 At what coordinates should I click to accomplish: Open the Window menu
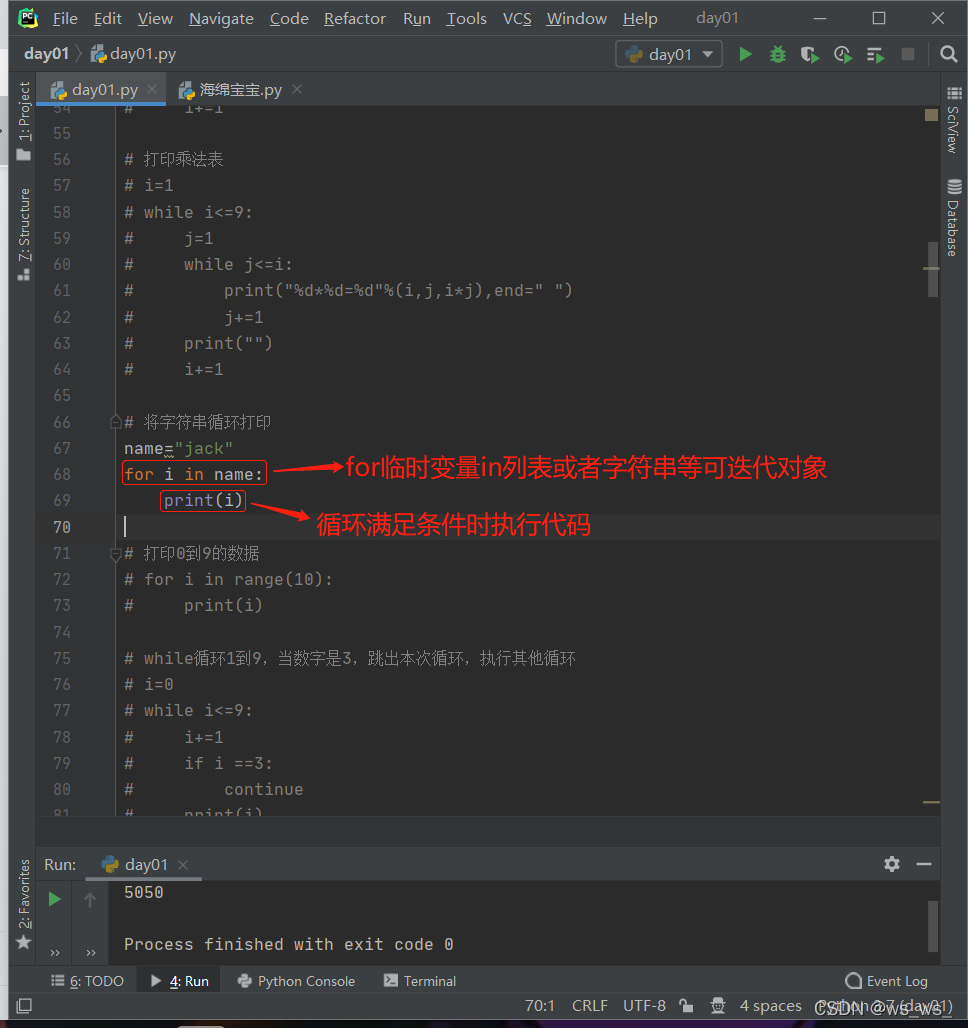[576, 18]
